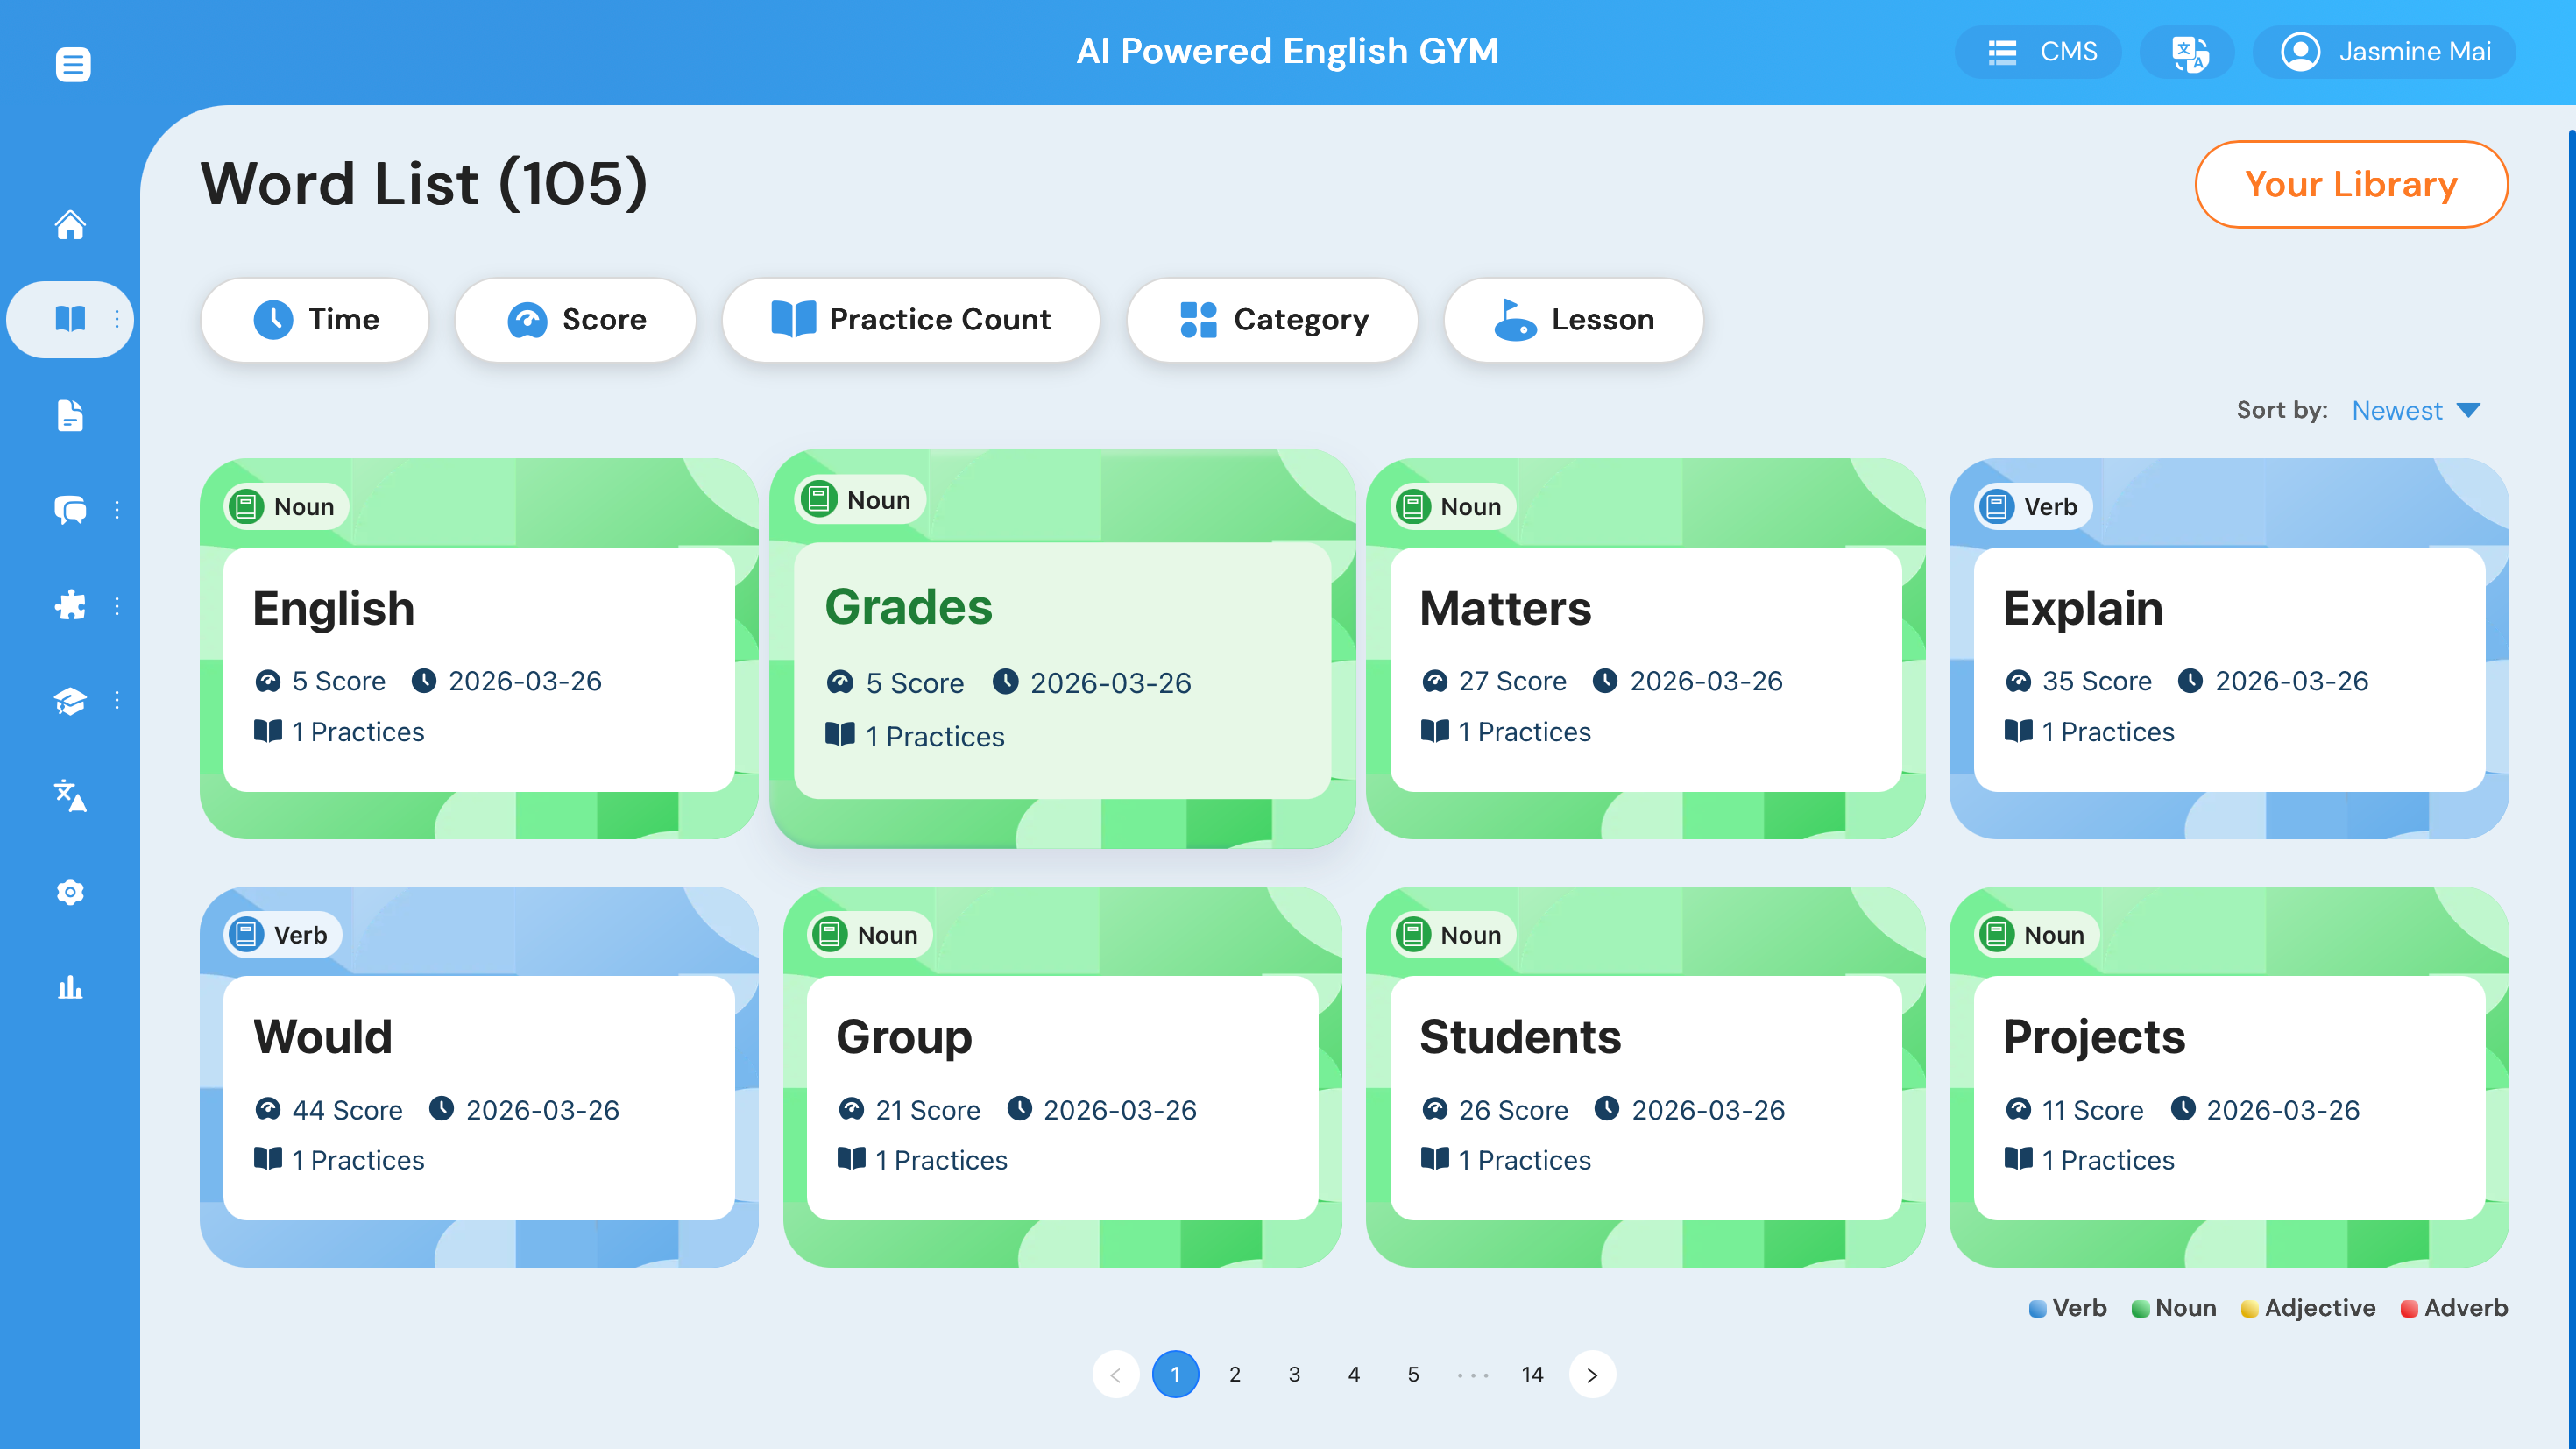Click the Noun badge icon on English card
2576x1449 pixels.
pos(245,507)
